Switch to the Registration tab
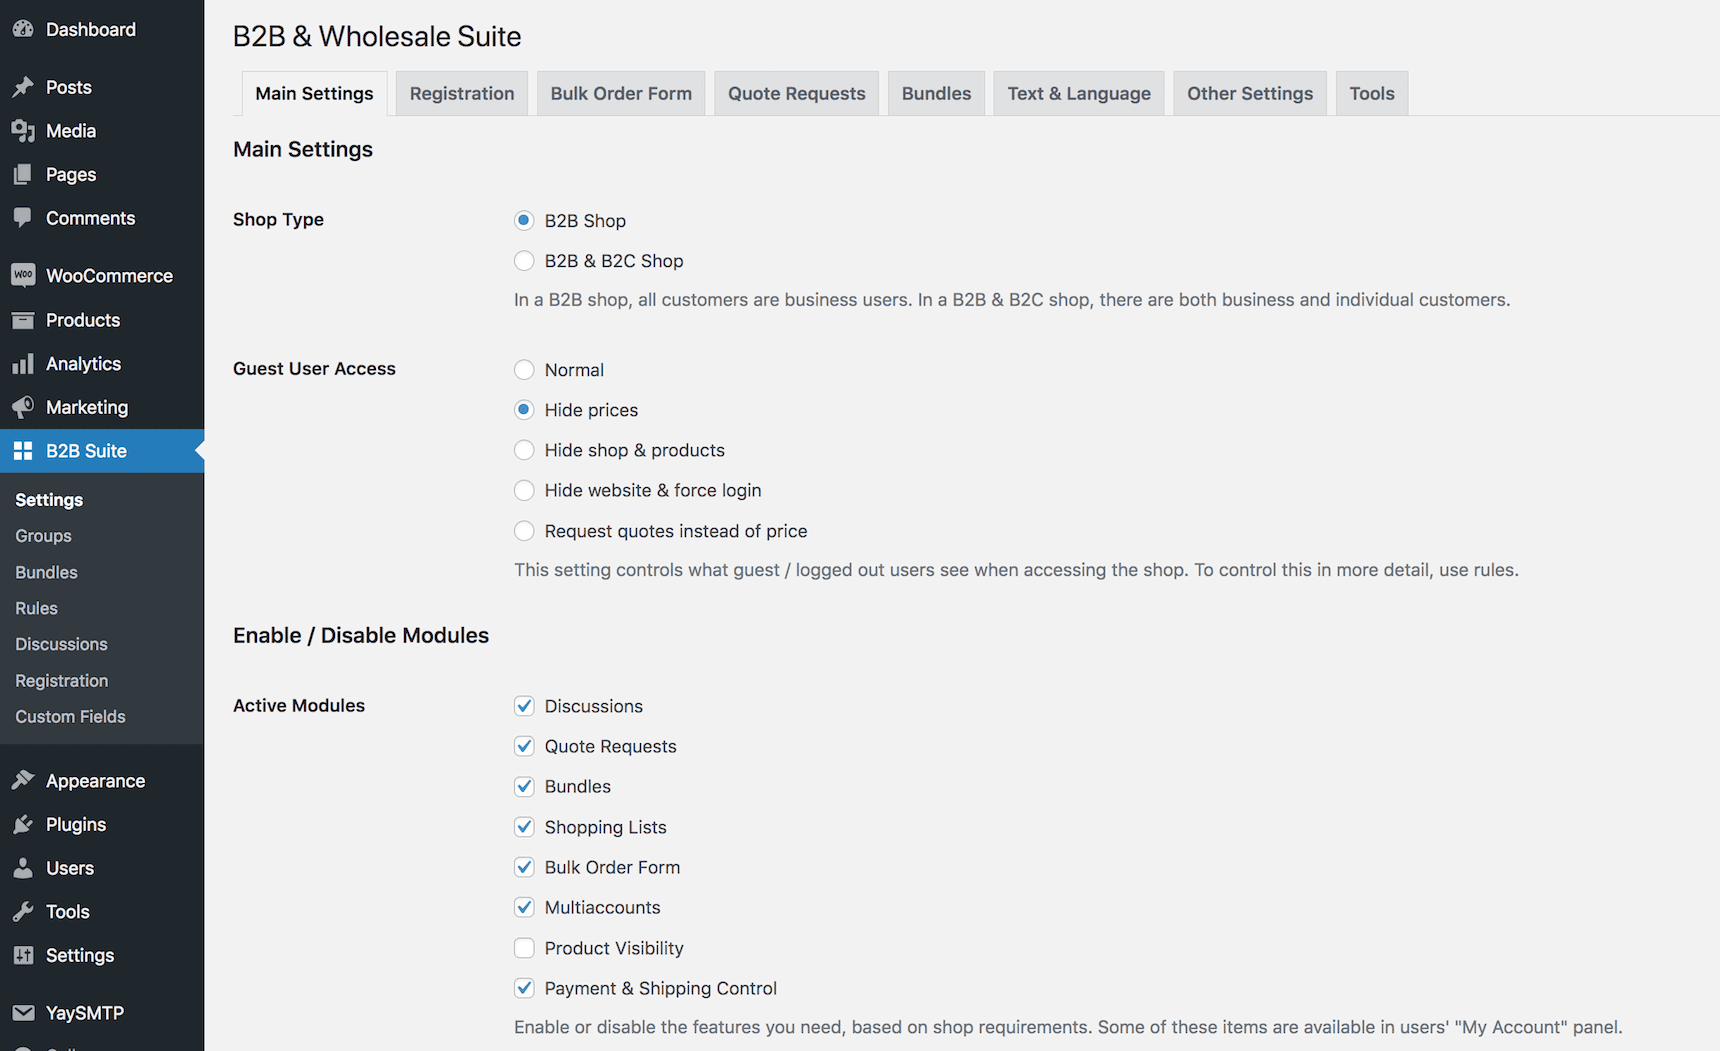 click(462, 93)
